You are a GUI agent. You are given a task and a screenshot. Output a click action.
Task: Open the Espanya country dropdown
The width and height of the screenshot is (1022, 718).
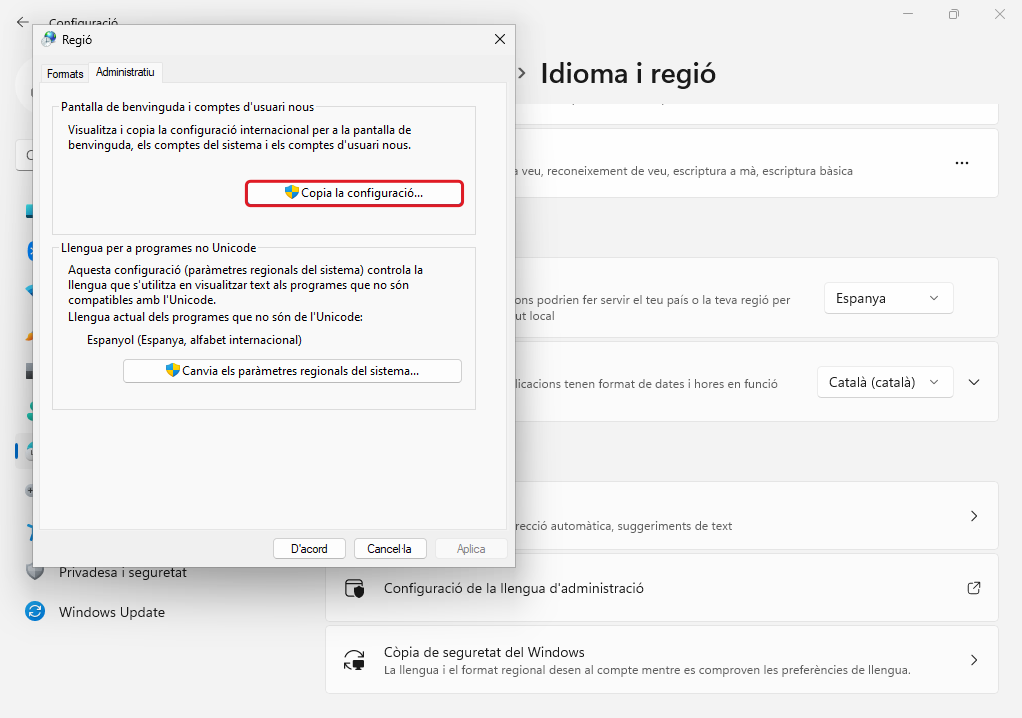coord(888,298)
